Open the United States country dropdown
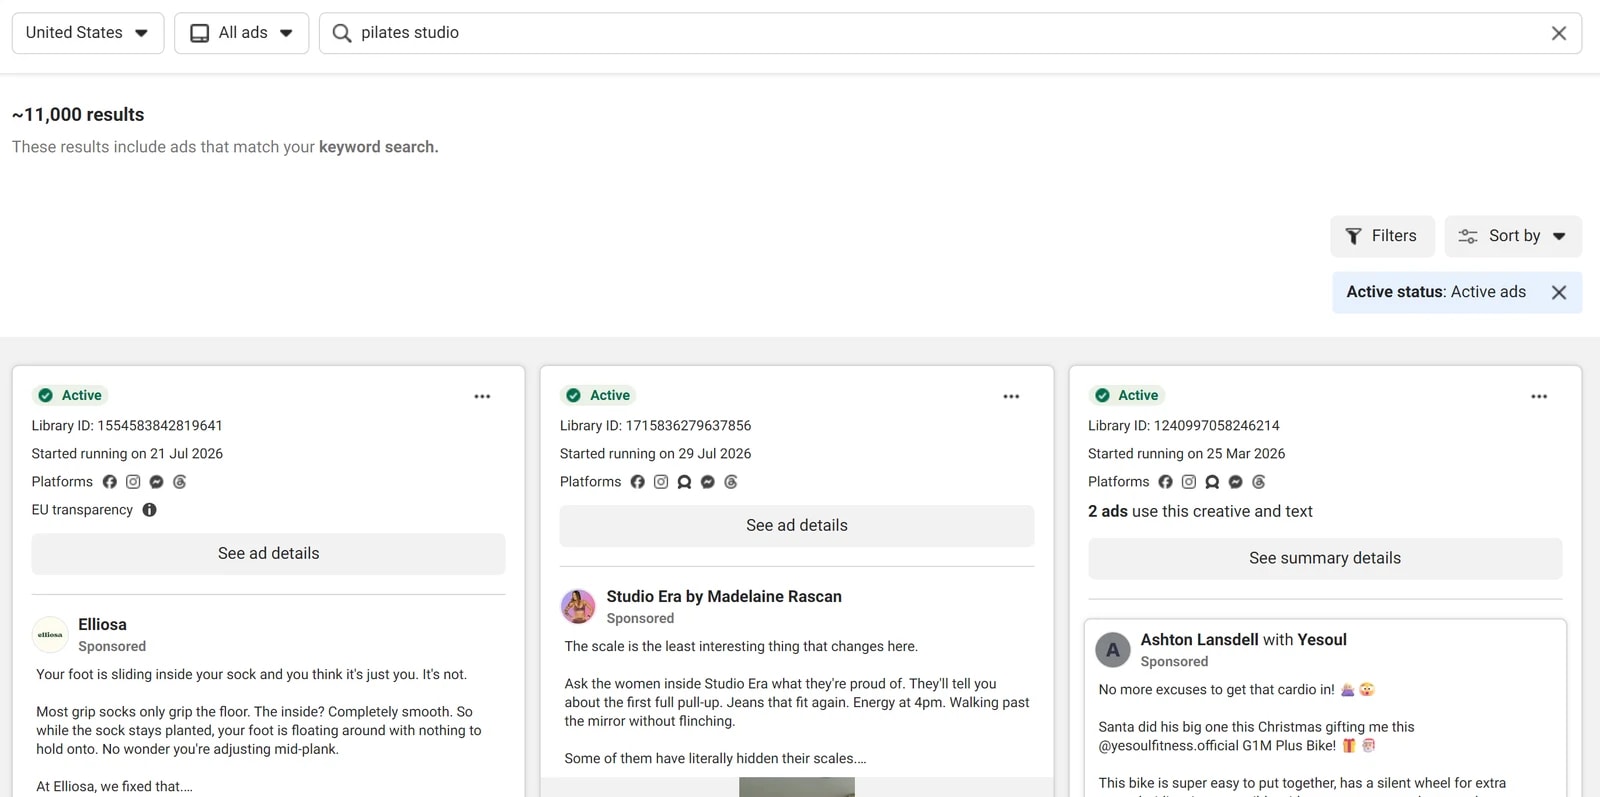Screen dimensions: 1600x797 click(88, 33)
